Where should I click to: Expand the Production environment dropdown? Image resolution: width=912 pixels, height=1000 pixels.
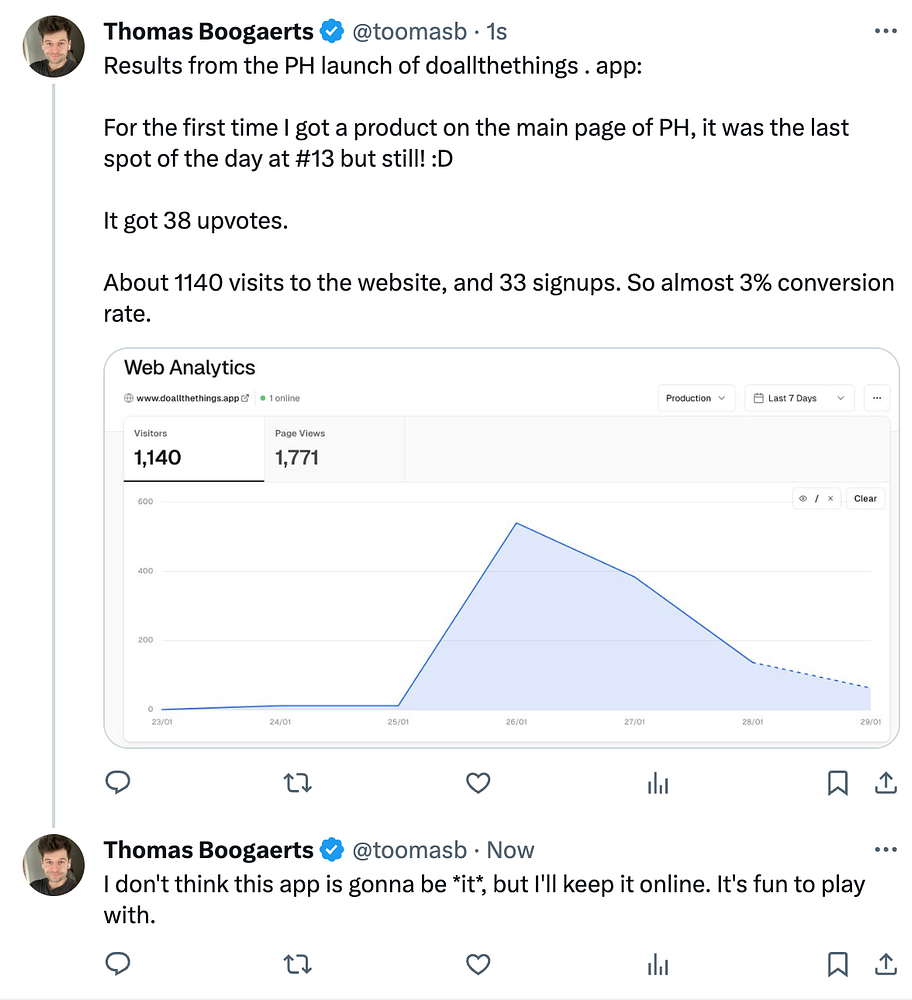coord(696,398)
